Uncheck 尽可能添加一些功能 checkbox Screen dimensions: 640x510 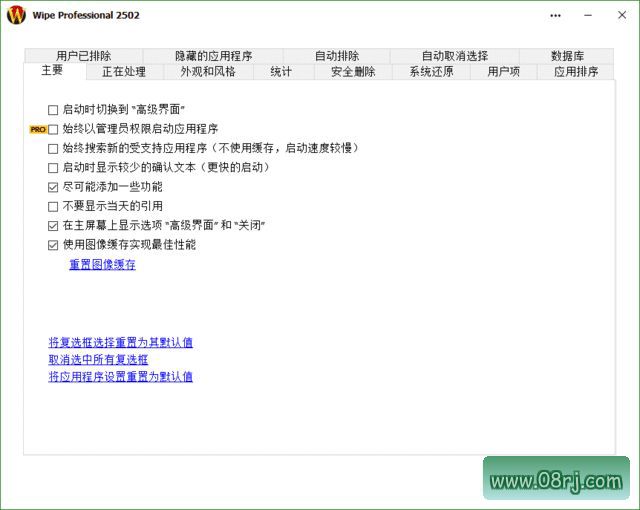[x=53, y=187]
